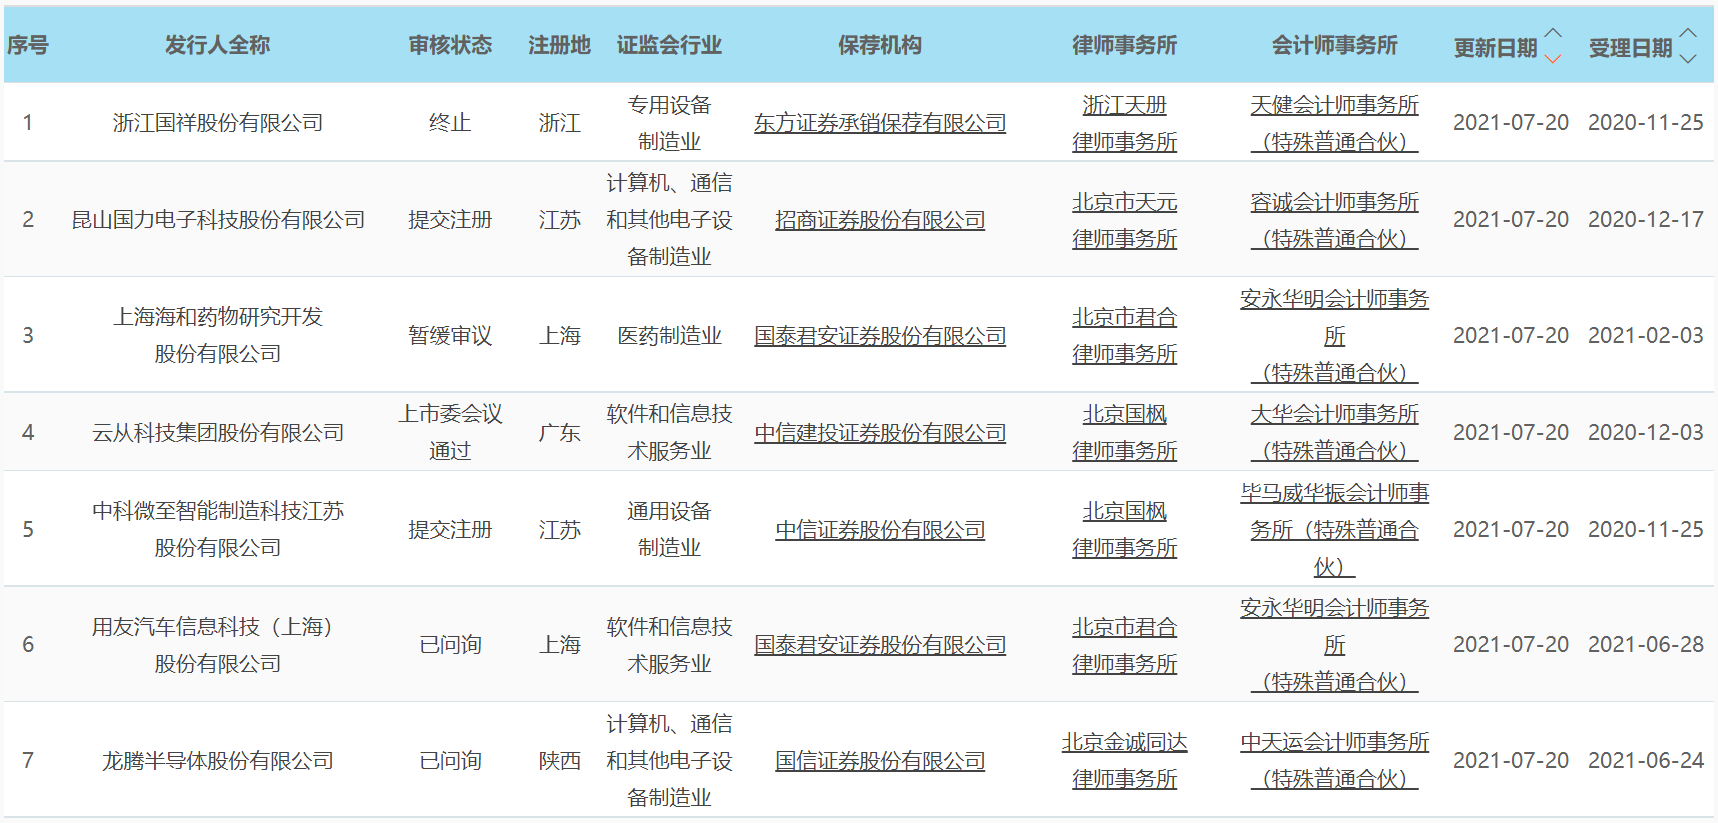Screen dimensions: 1718x823
Task: Open 北京市君合律师事务所 link in row 6
Action: pyautogui.click(x=1124, y=645)
